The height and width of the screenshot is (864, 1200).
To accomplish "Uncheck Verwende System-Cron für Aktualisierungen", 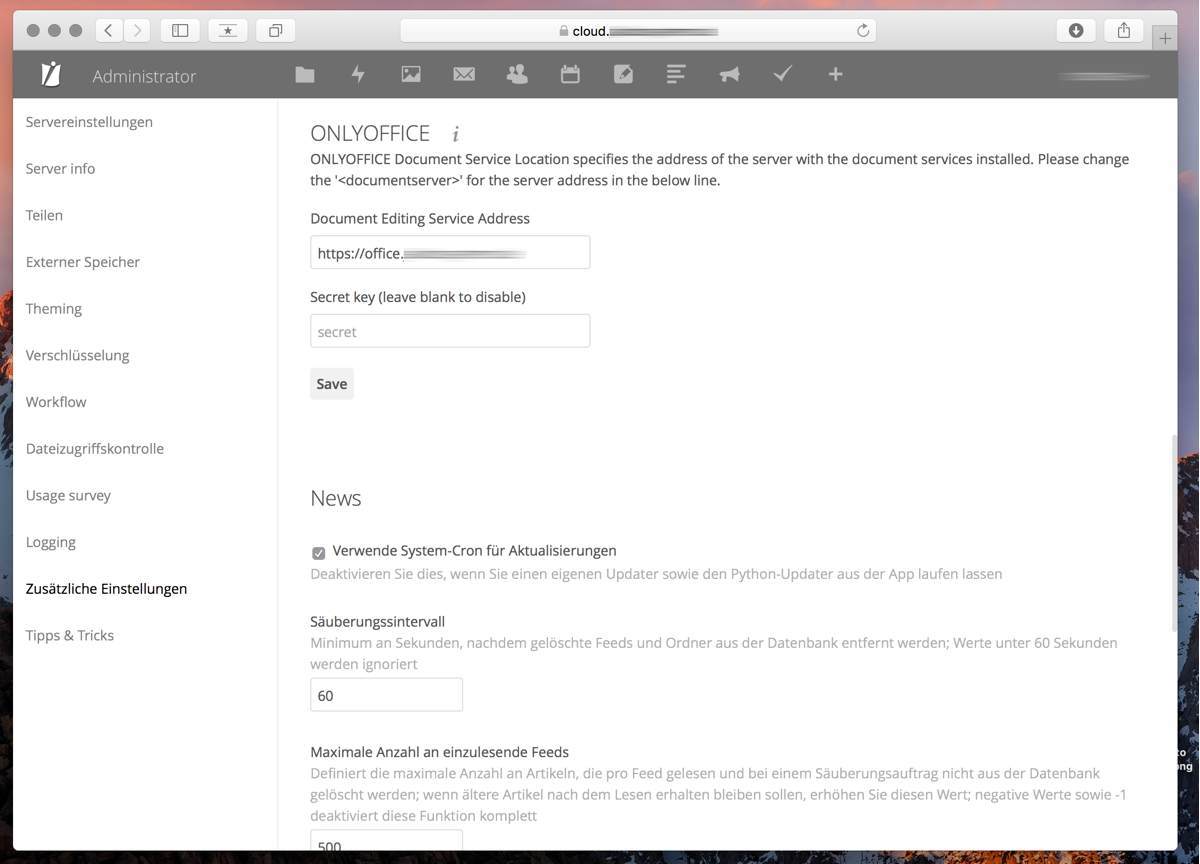I will tap(318, 553).
